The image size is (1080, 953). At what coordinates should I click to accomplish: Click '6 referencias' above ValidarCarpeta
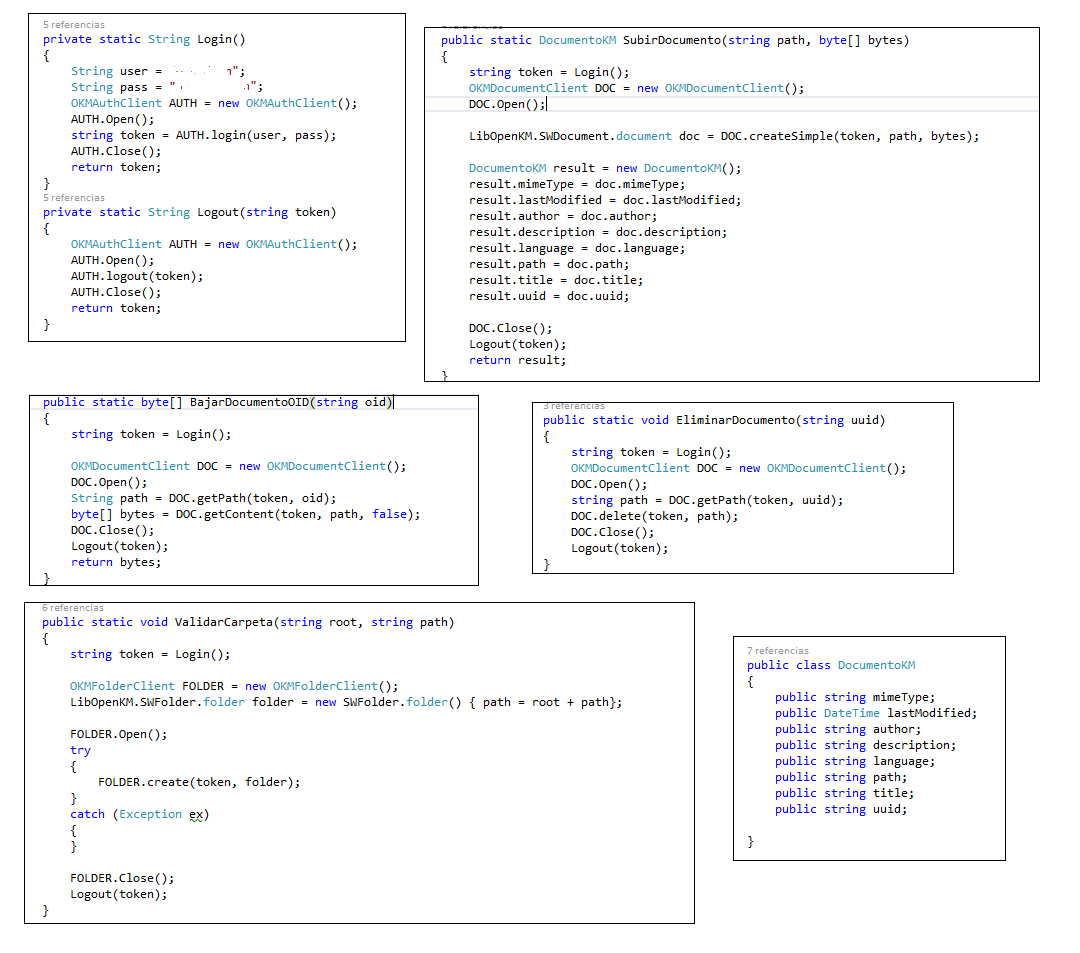(73, 608)
